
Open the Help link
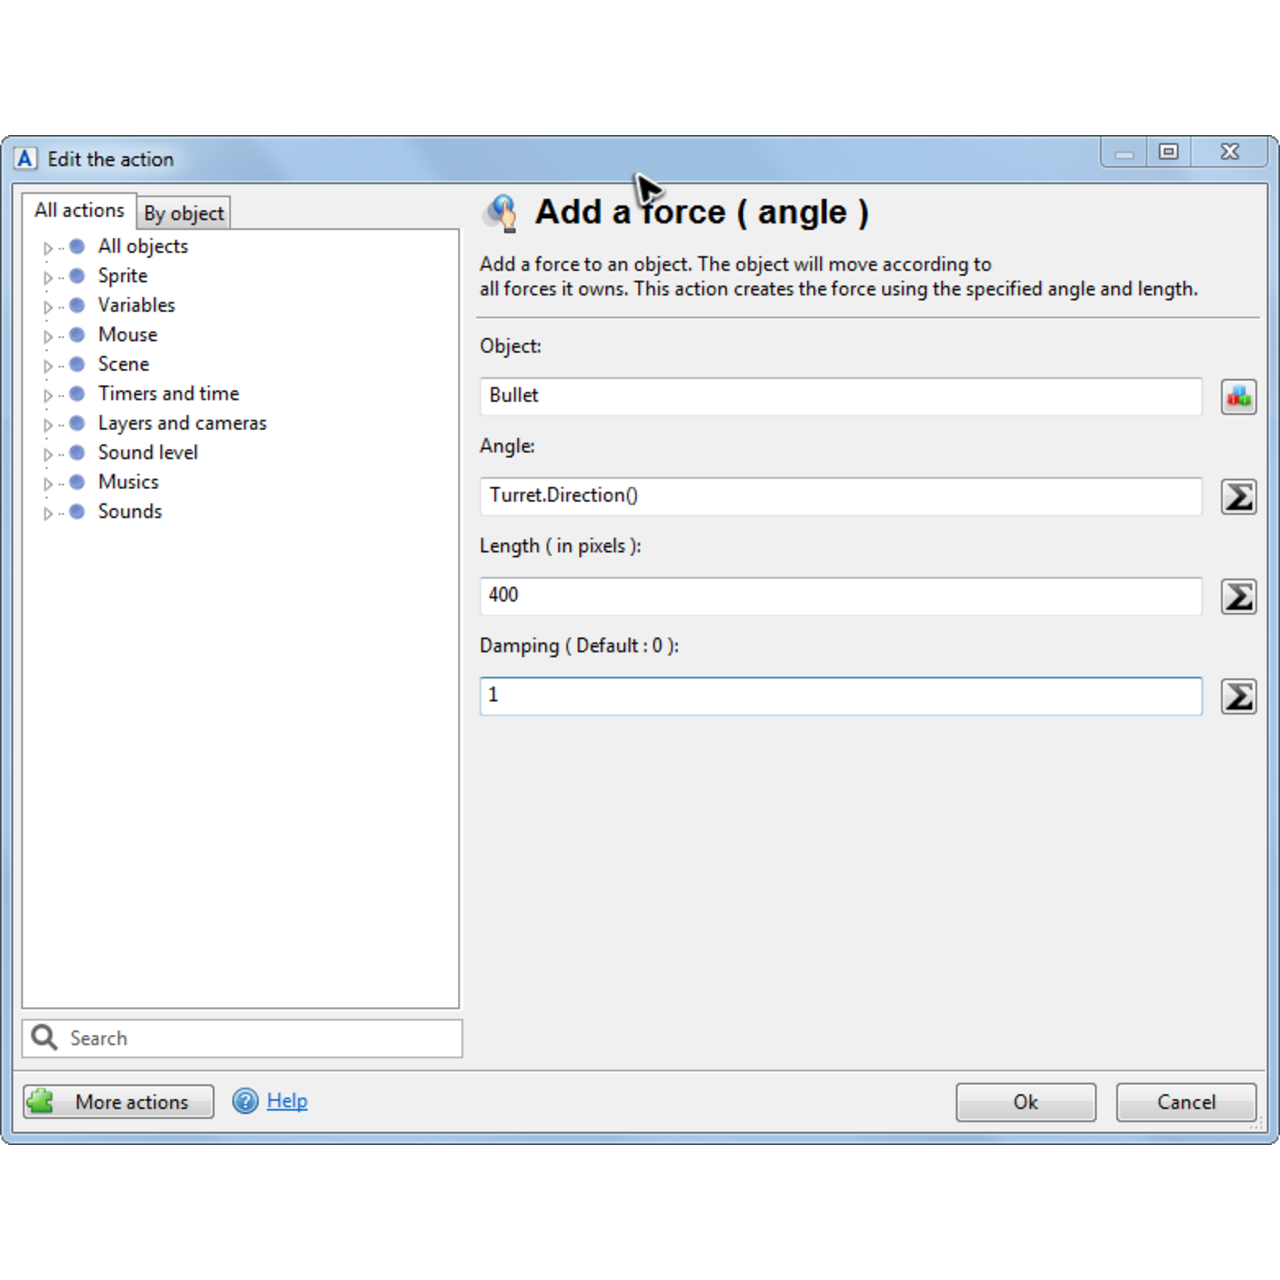coord(287,1100)
